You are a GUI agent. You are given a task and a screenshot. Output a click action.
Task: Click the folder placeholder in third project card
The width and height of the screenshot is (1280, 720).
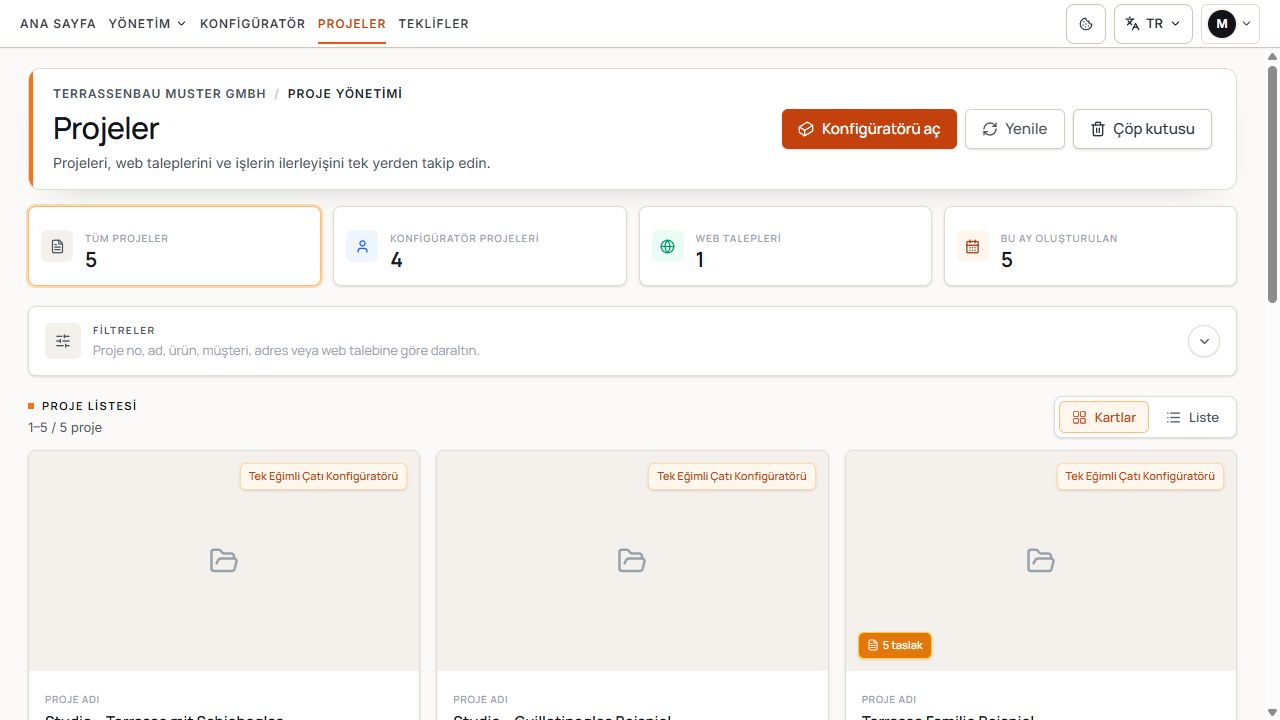pyautogui.click(x=1041, y=560)
